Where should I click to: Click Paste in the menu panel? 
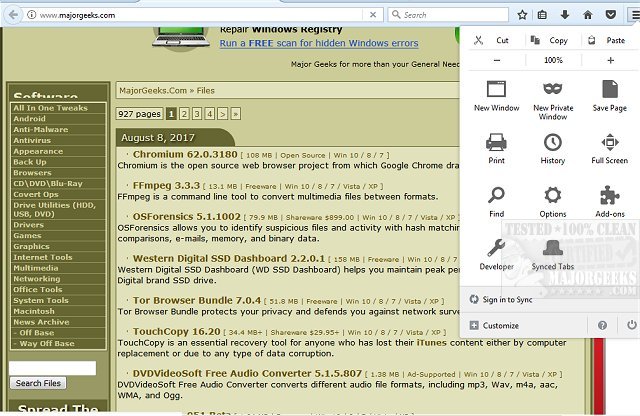click(x=609, y=40)
